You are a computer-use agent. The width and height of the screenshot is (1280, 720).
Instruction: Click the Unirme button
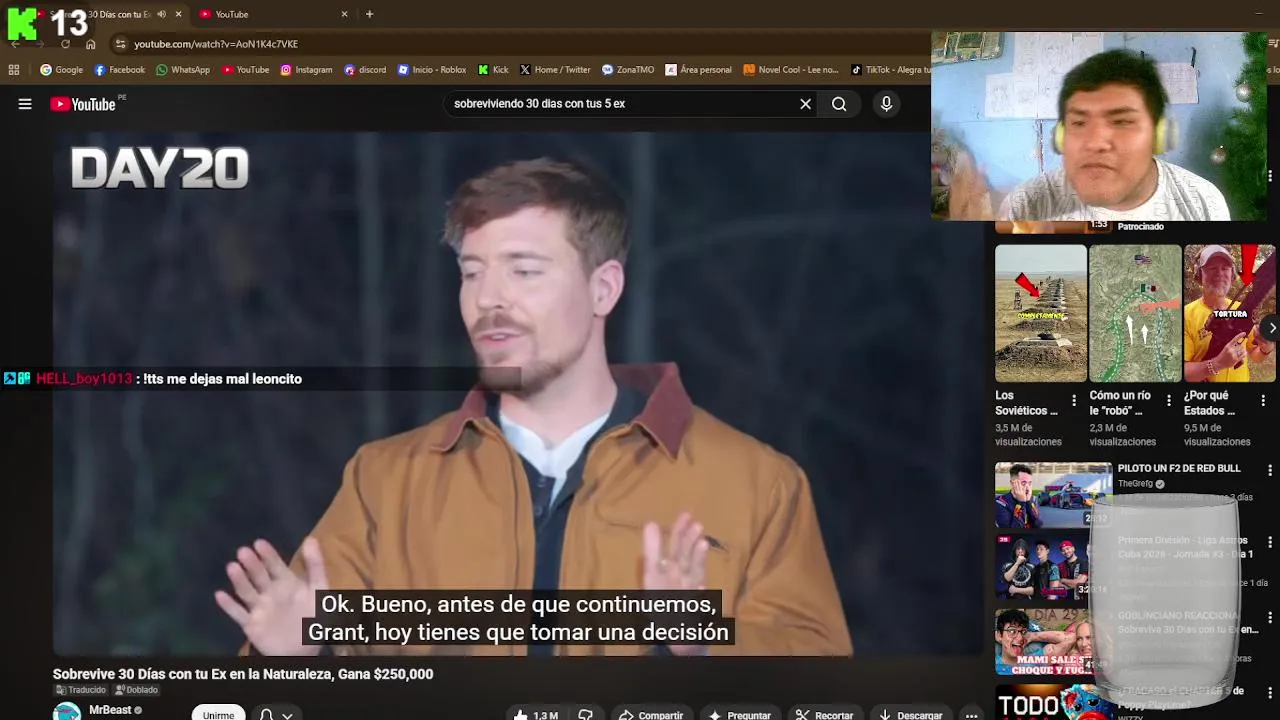pyautogui.click(x=218, y=714)
